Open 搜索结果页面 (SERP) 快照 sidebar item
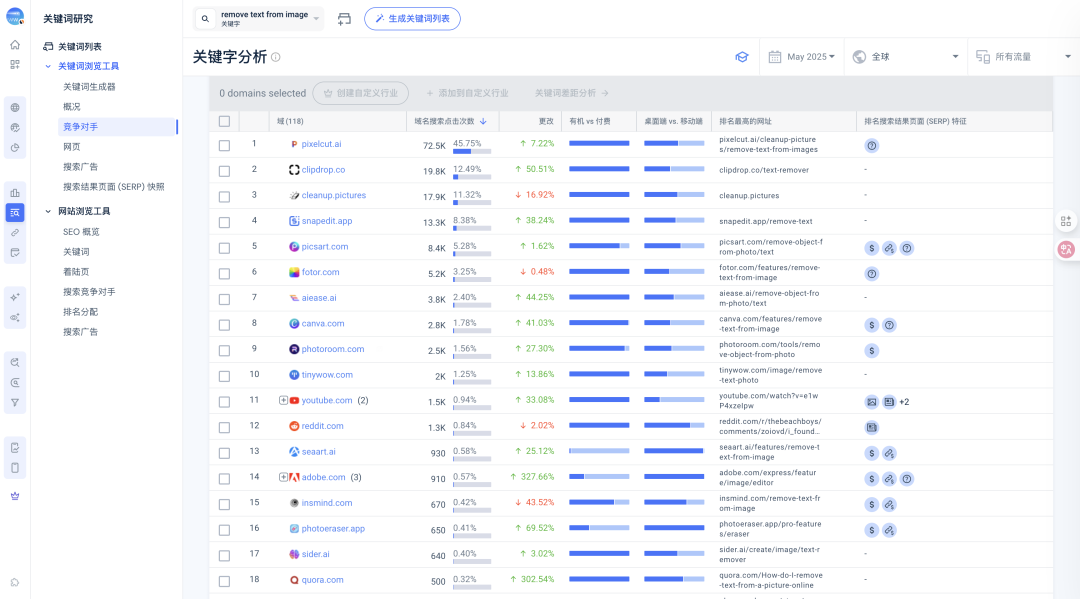 coord(114,187)
